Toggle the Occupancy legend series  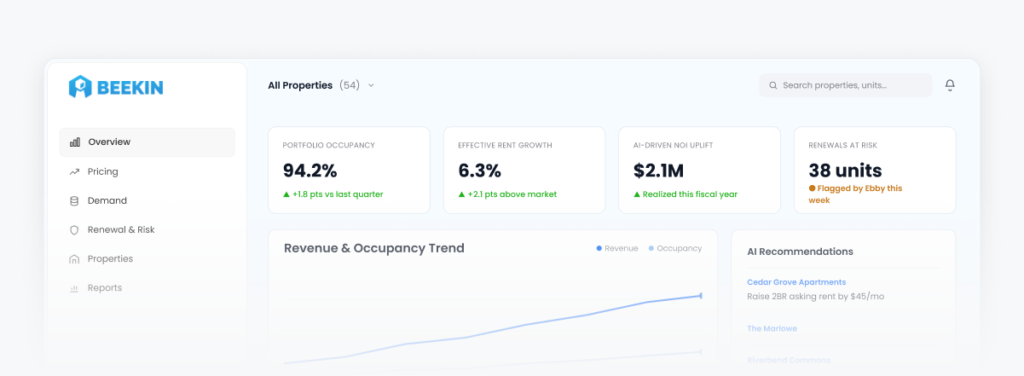click(675, 248)
